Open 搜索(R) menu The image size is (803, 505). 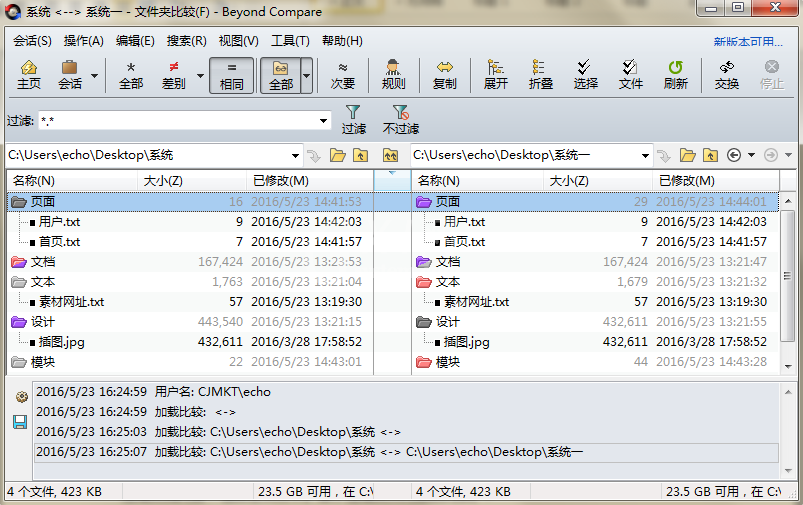pyautogui.click(x=186, y=41)
